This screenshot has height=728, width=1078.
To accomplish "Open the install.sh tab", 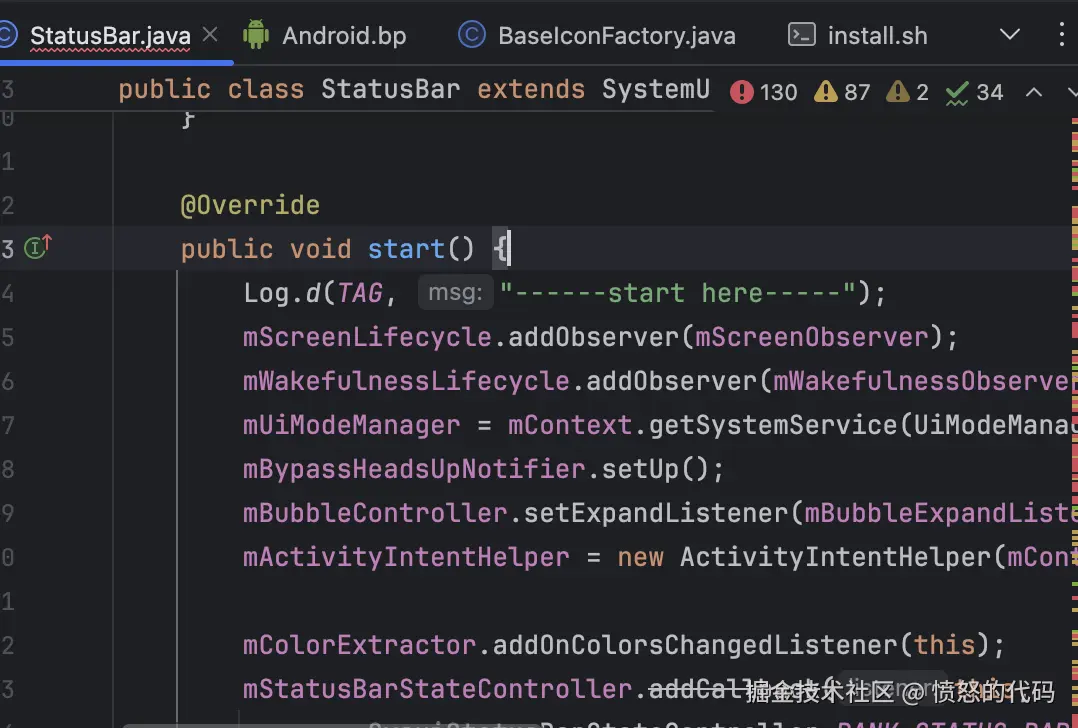I will click(877, 35).
